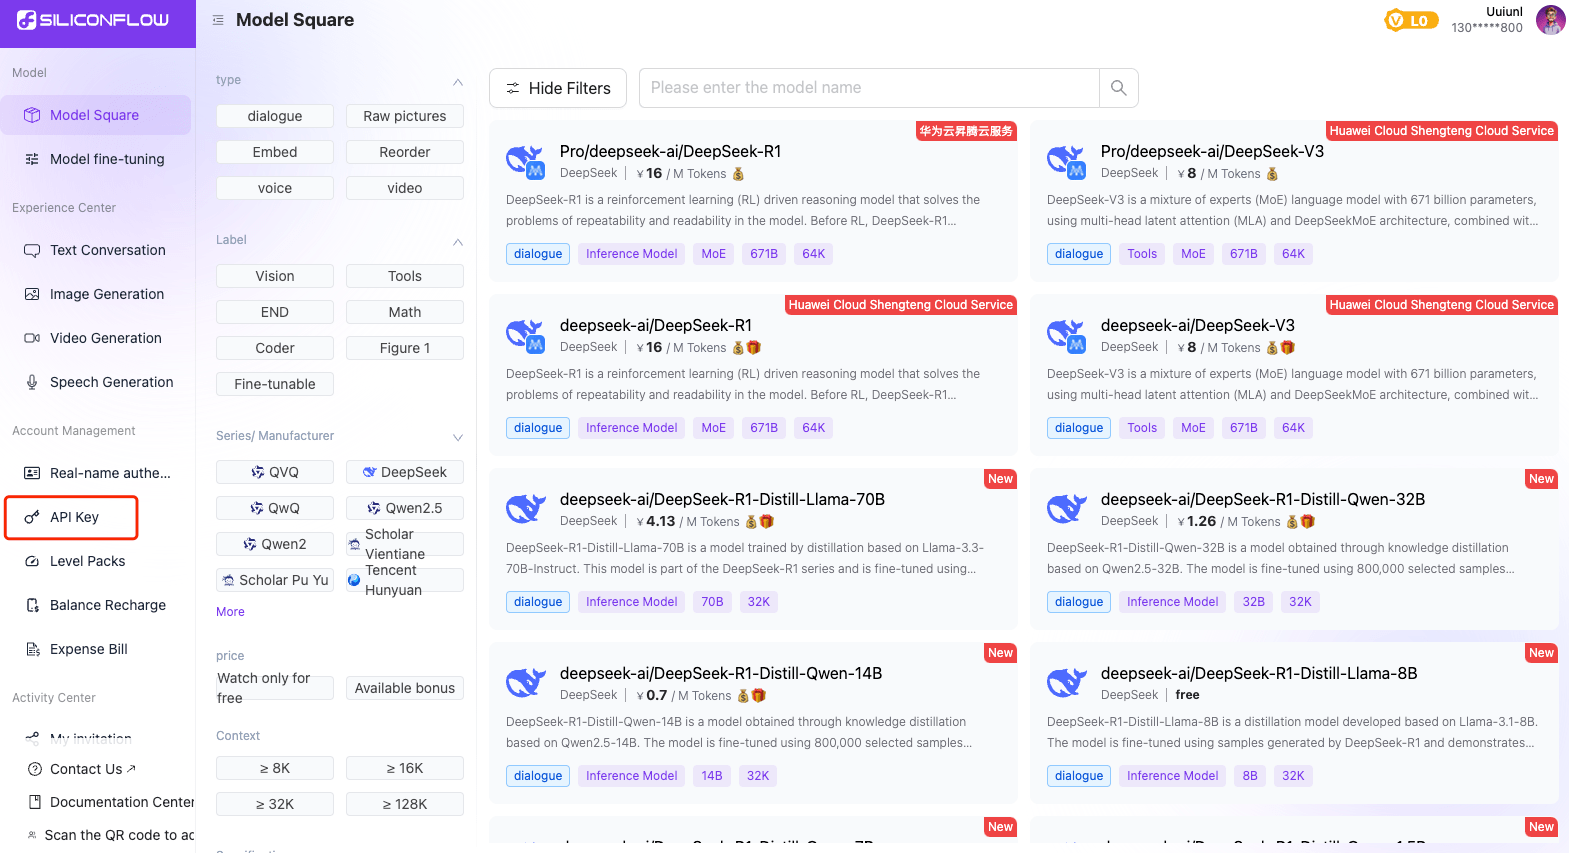1569x853 pixels.
Task: Select the ≥ 32K context filter
Action: 275,804
